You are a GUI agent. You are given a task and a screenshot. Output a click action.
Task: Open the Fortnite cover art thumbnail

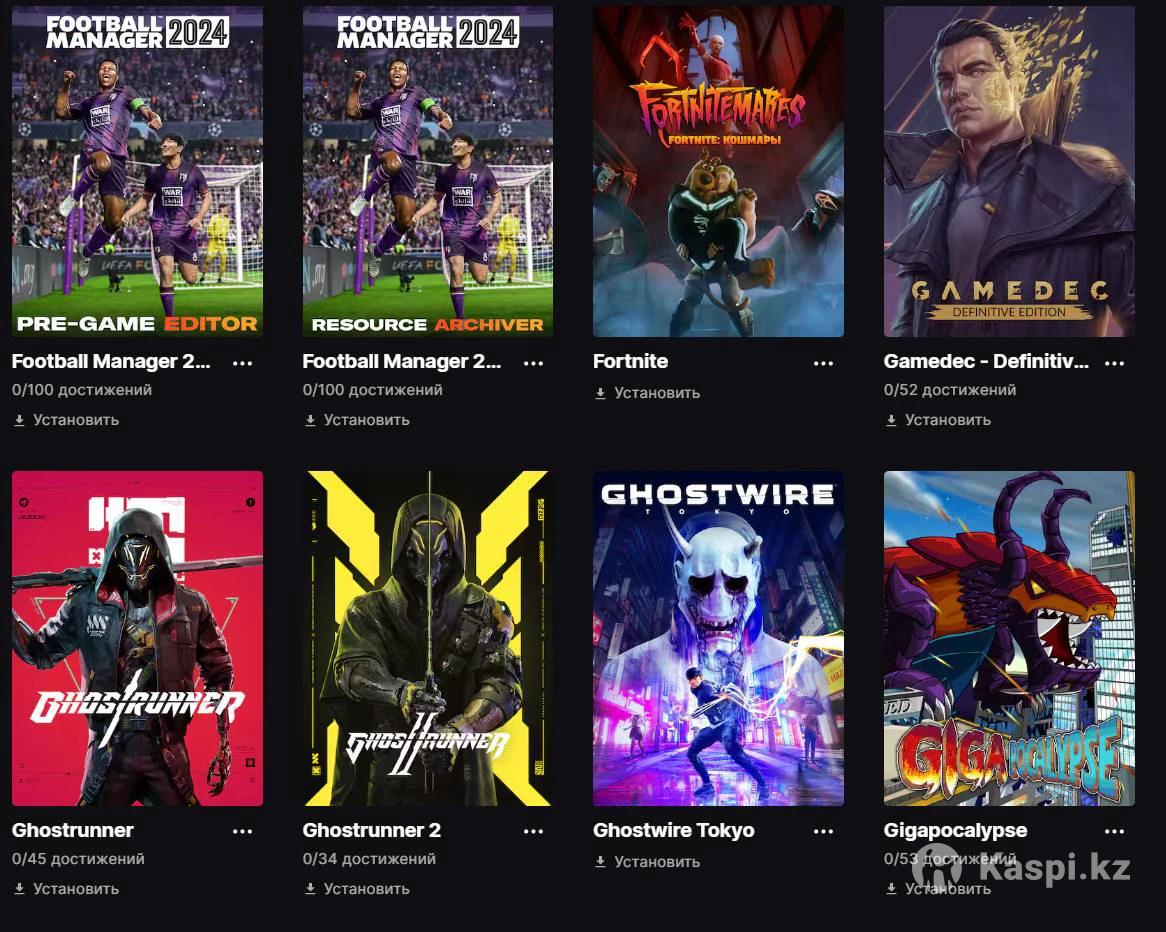[718, 170]
